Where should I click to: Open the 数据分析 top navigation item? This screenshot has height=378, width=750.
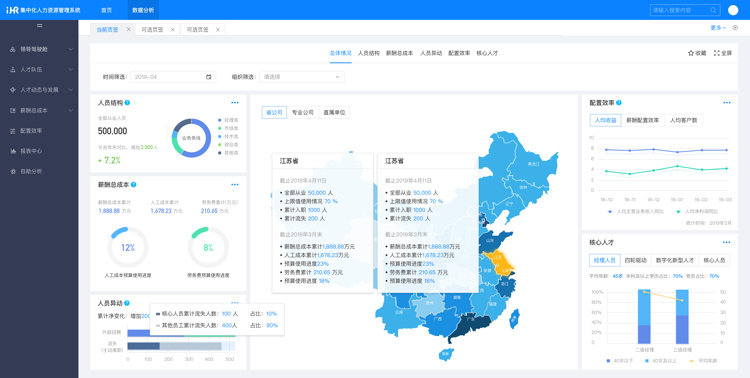tap(143, 10)
